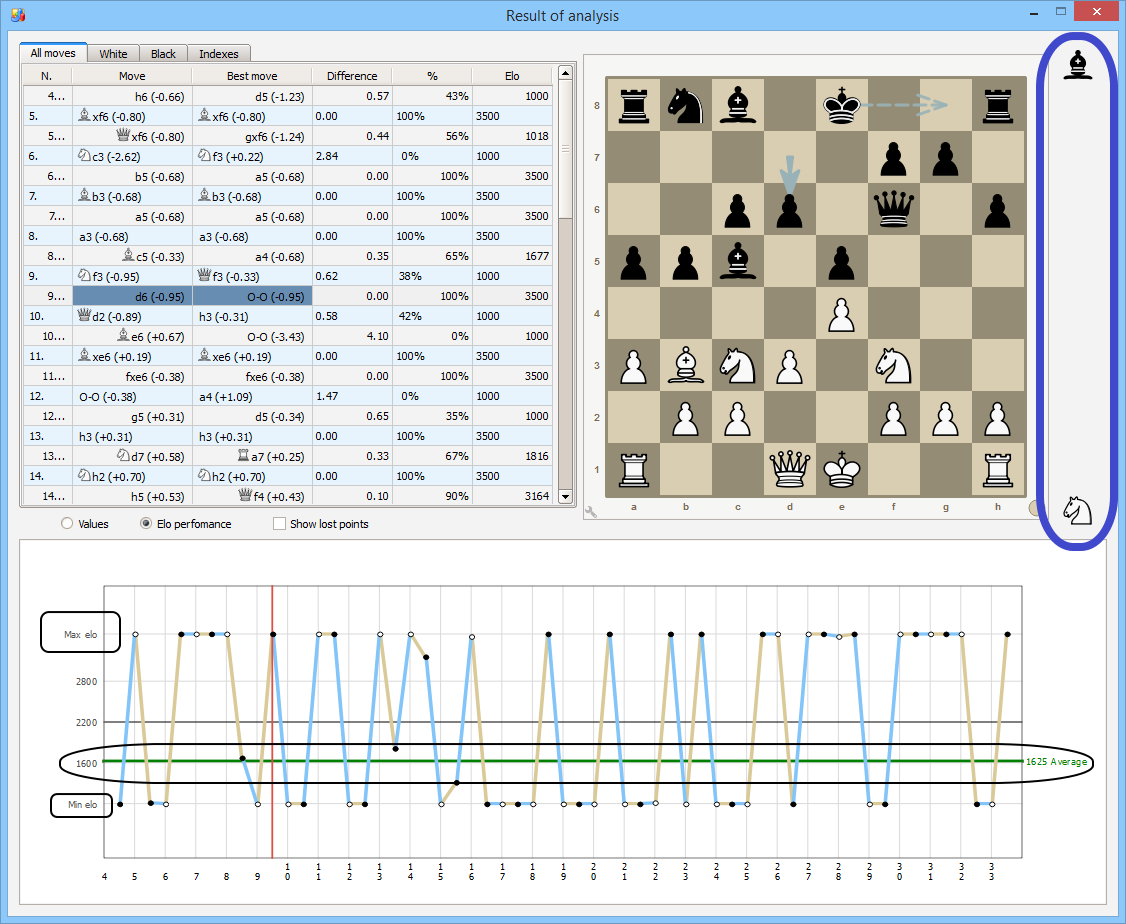Click the N. column header
This screenshot has width=1126, height=924.
tap(47, 76)
